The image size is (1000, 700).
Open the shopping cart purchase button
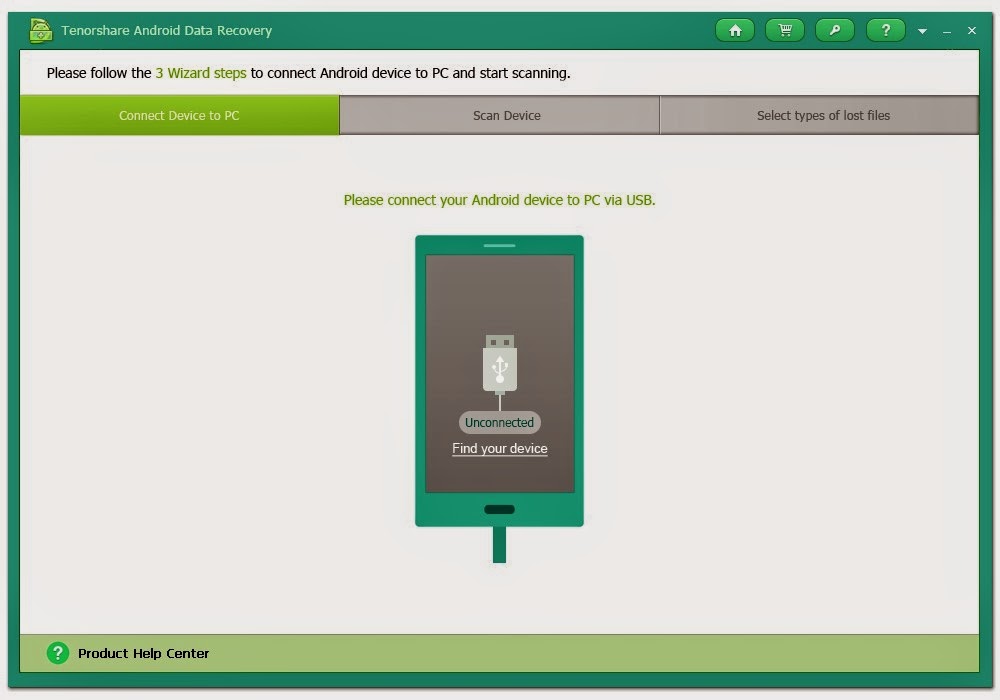[x=785, y=30]
